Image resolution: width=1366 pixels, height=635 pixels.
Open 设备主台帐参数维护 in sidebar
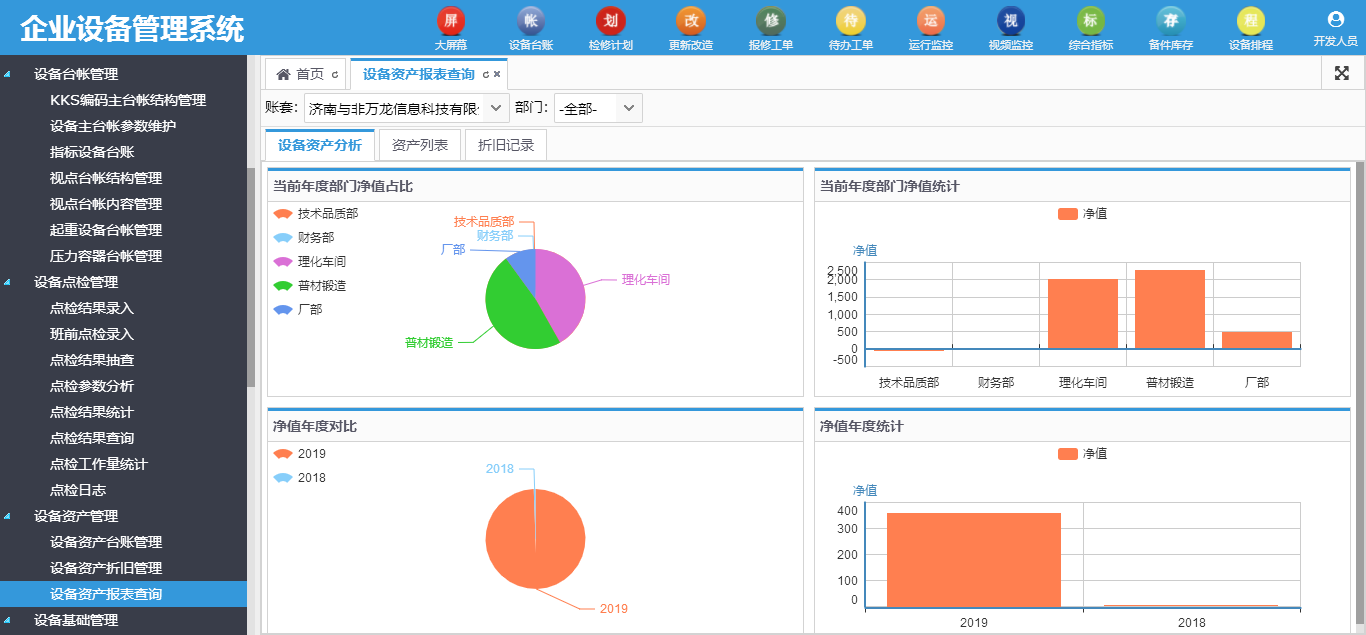[x=113, y=126]
